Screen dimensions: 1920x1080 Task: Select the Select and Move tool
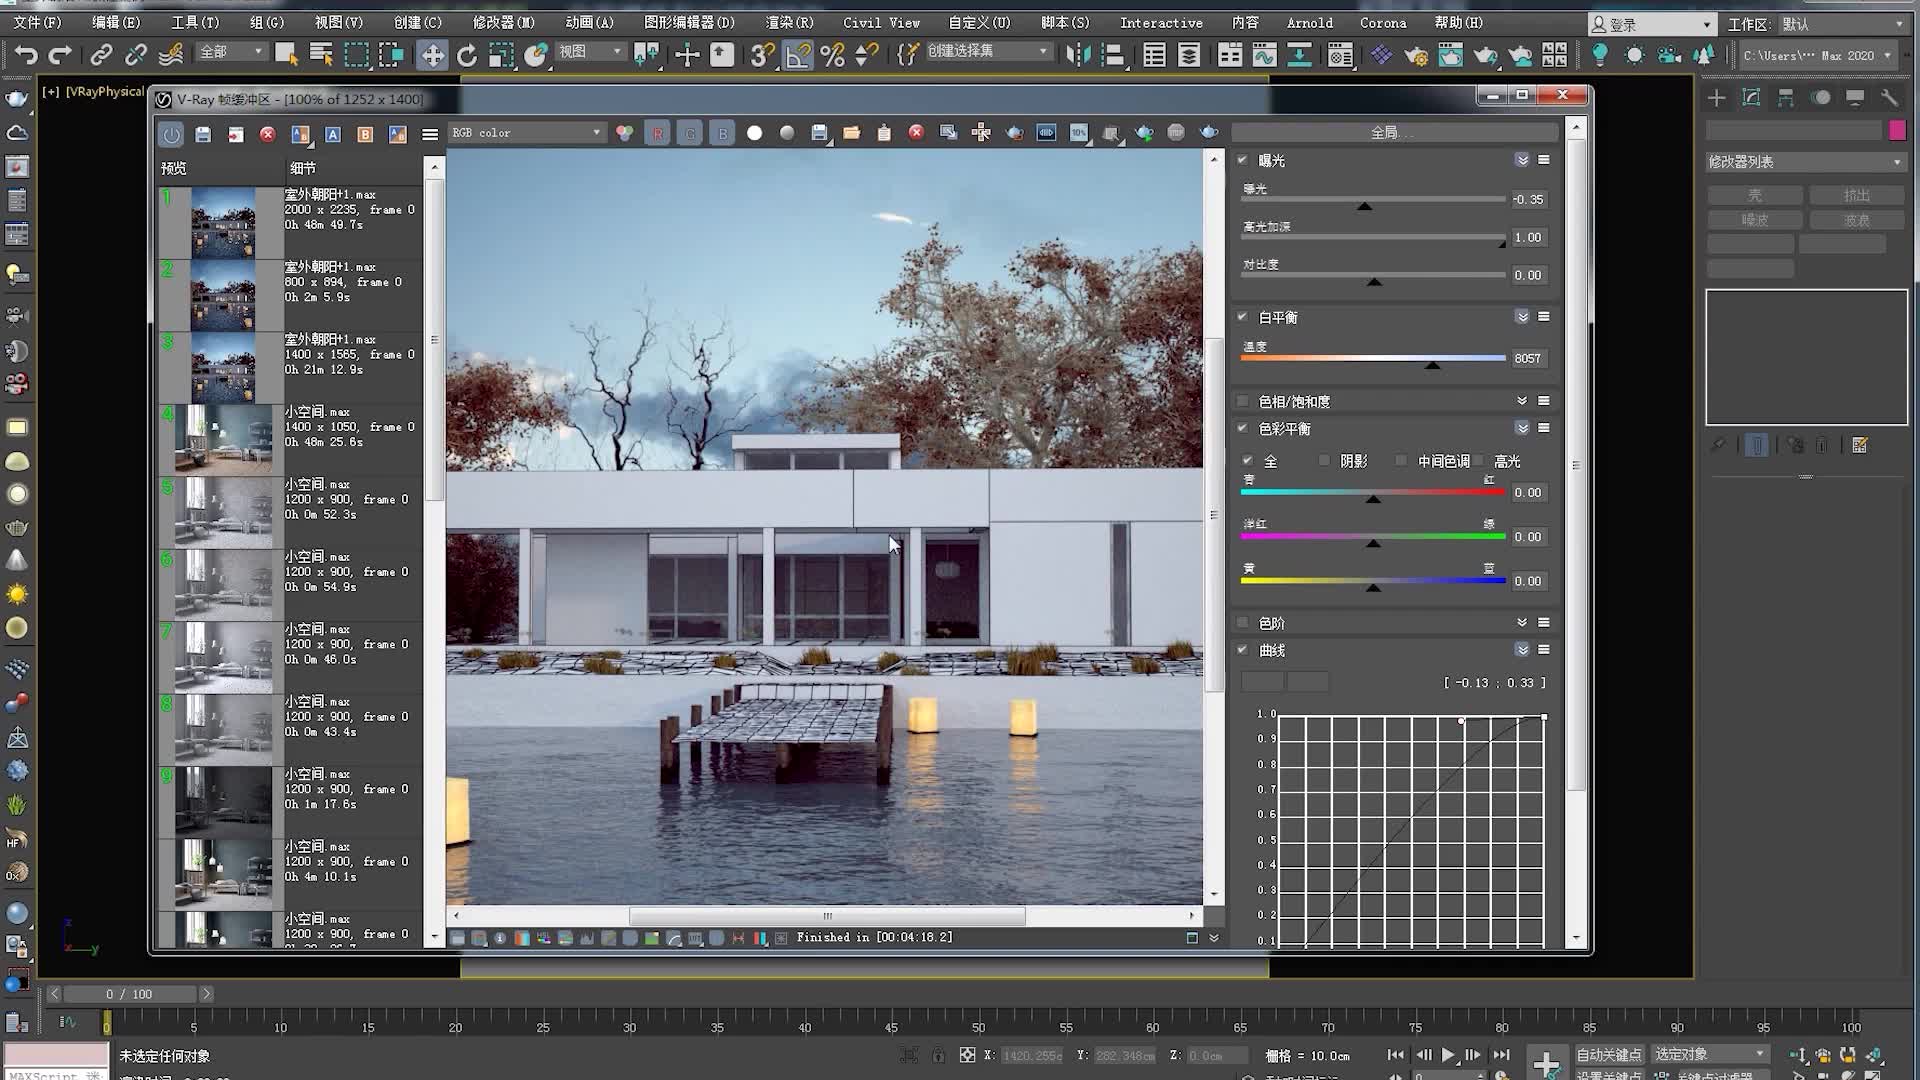click(432, 55)
